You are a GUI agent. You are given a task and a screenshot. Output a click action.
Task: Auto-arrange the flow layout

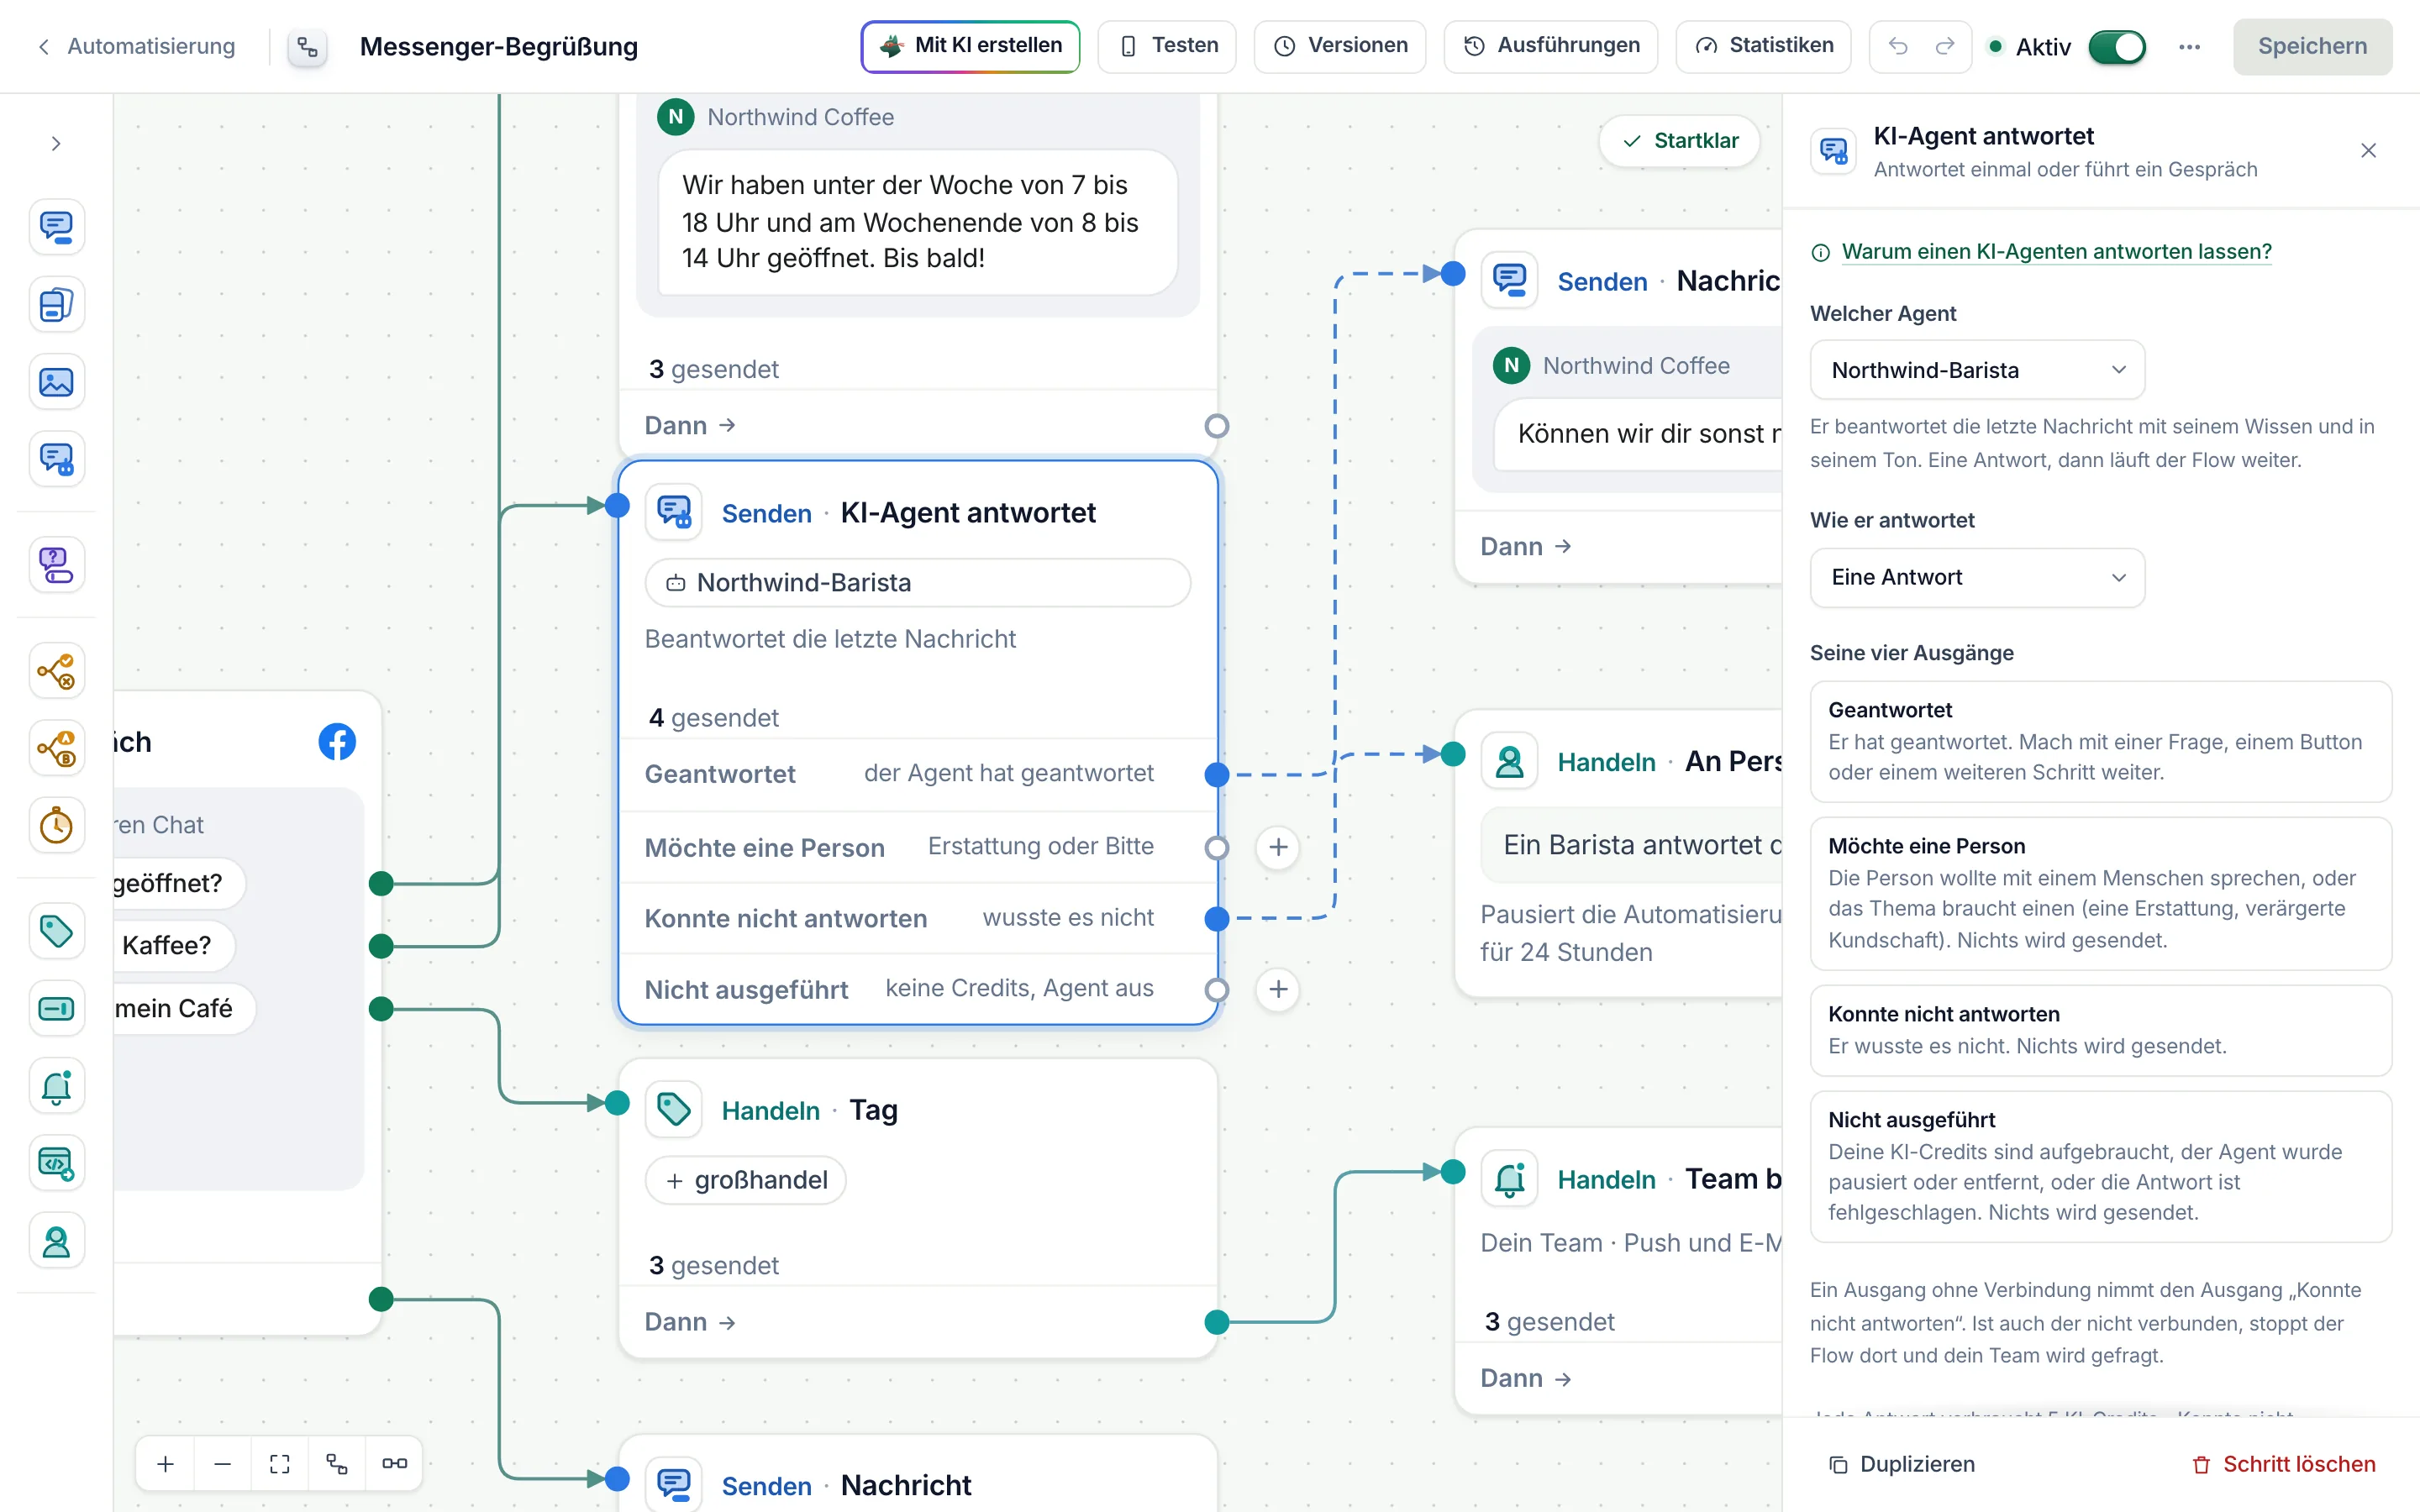coord(337,1464)
